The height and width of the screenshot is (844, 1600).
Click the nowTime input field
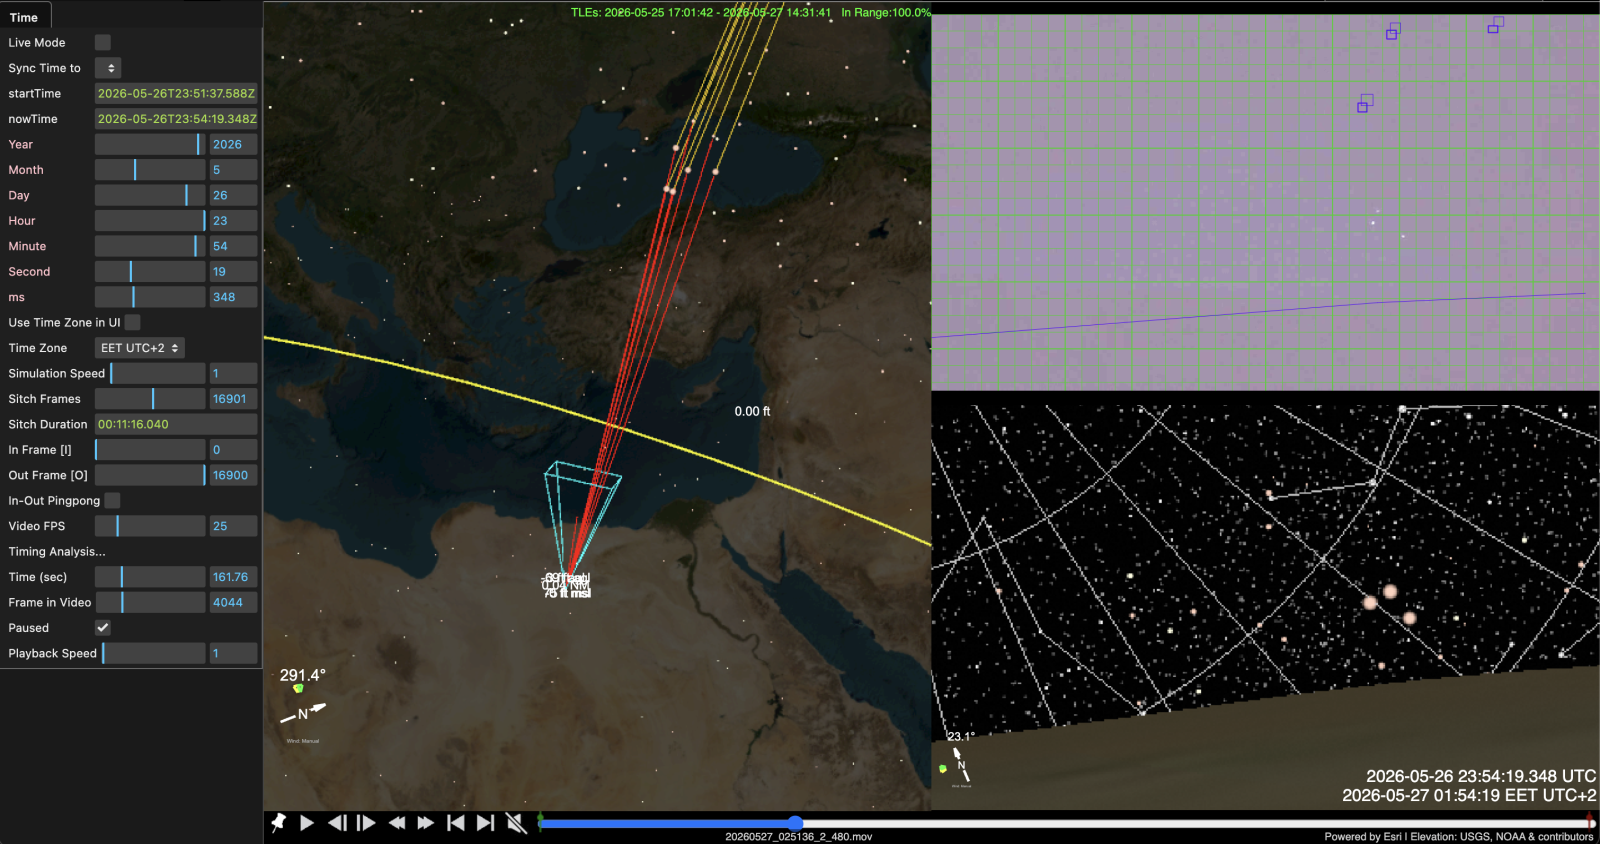(x=176, y=119)
